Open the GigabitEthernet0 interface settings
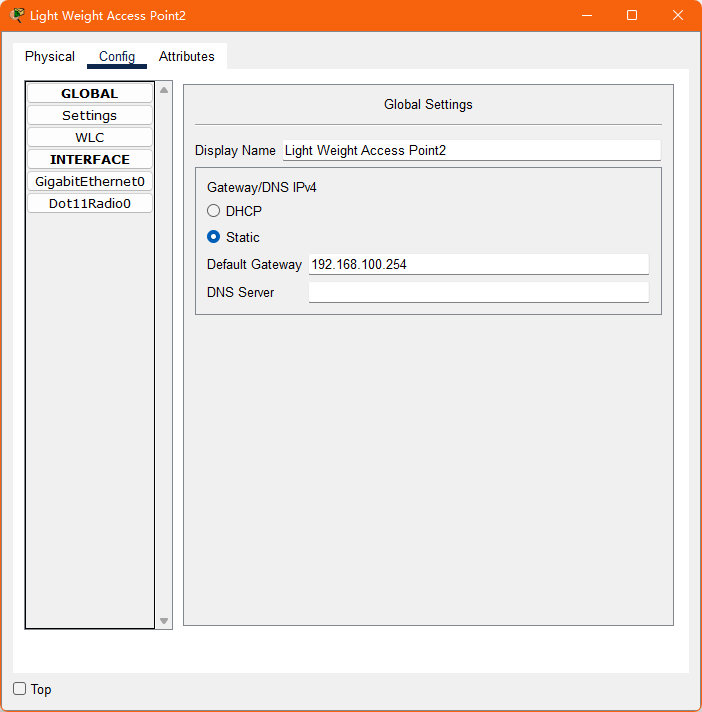This screenshot has height=712, width=702. [89, 182]
